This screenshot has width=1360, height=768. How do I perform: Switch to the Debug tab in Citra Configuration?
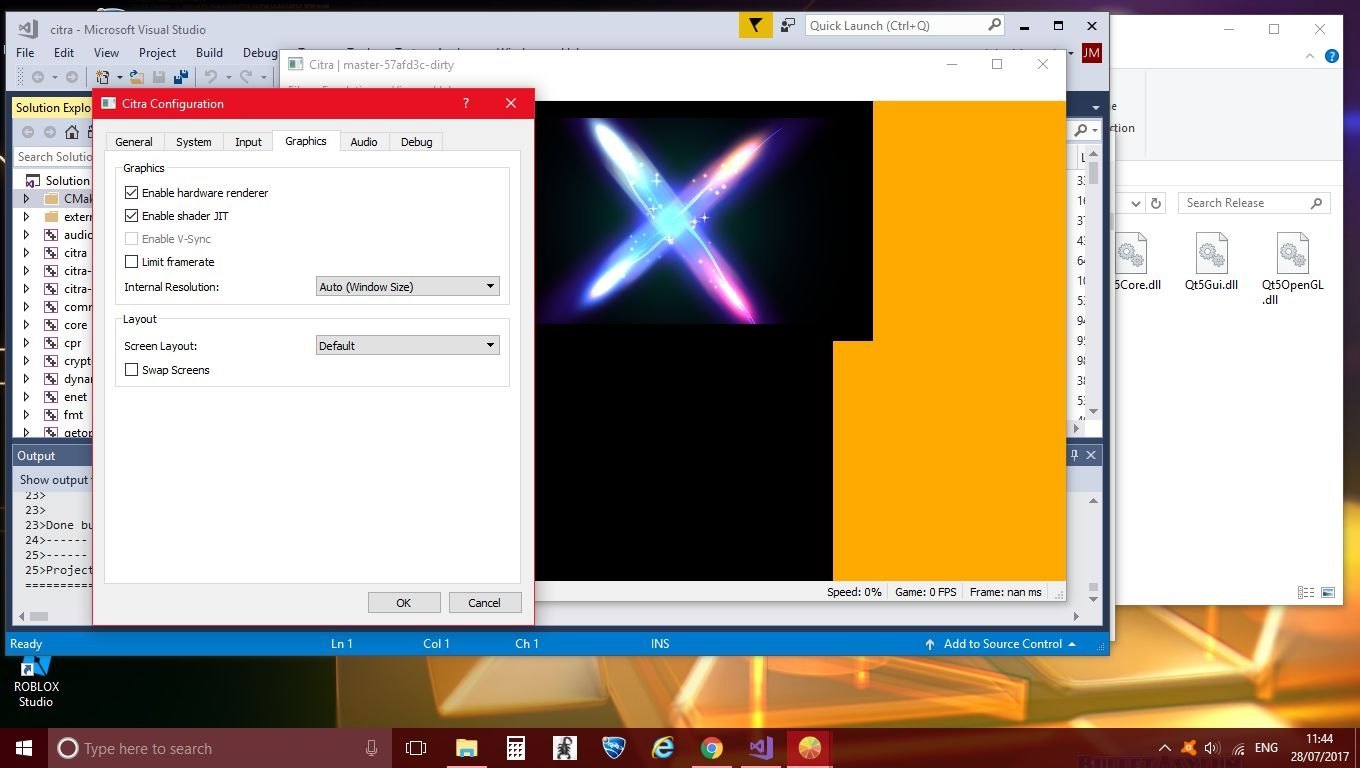416,142
